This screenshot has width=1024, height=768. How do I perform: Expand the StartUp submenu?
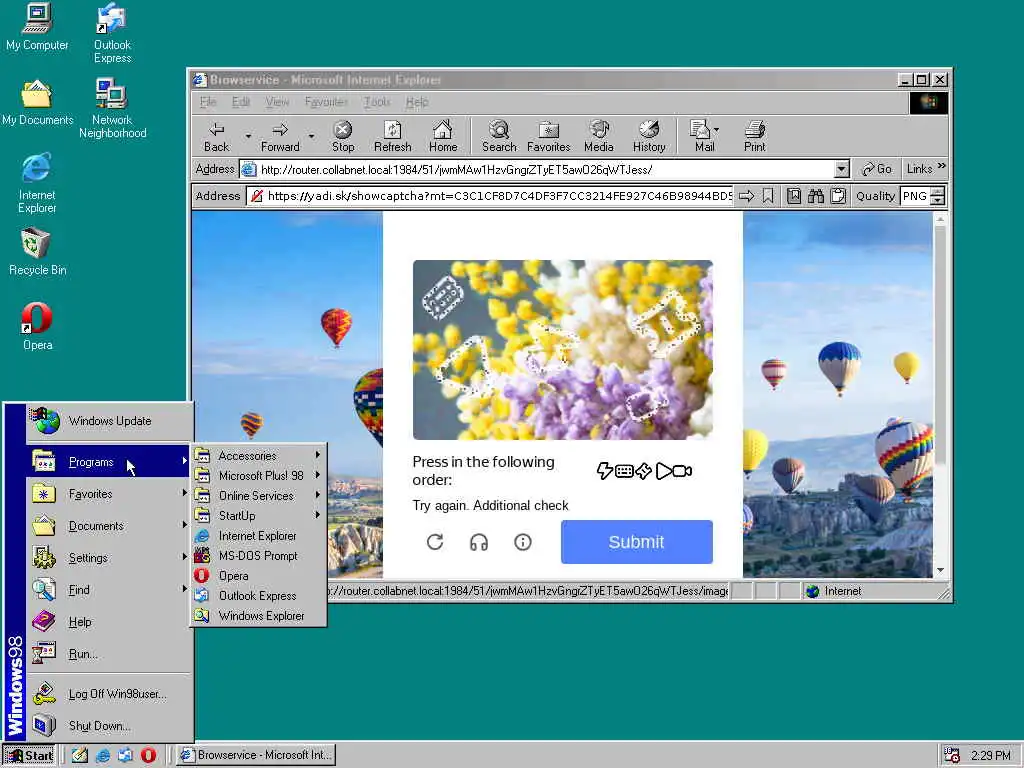259,516
